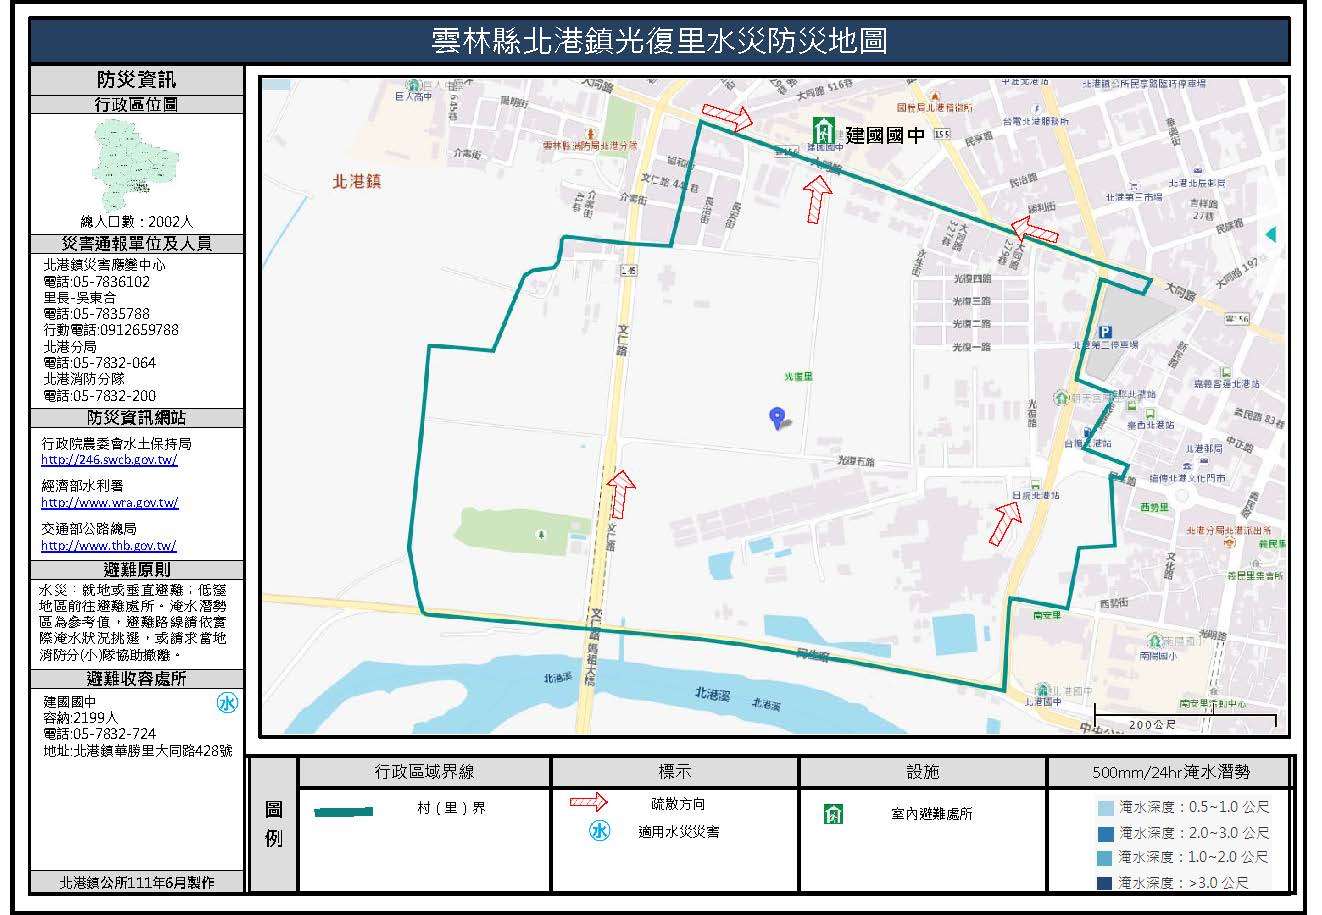This screenshot has height=915, width=1322.
Task: Click the evacuation arrow next to 文仁路
Action: (622, 494)
